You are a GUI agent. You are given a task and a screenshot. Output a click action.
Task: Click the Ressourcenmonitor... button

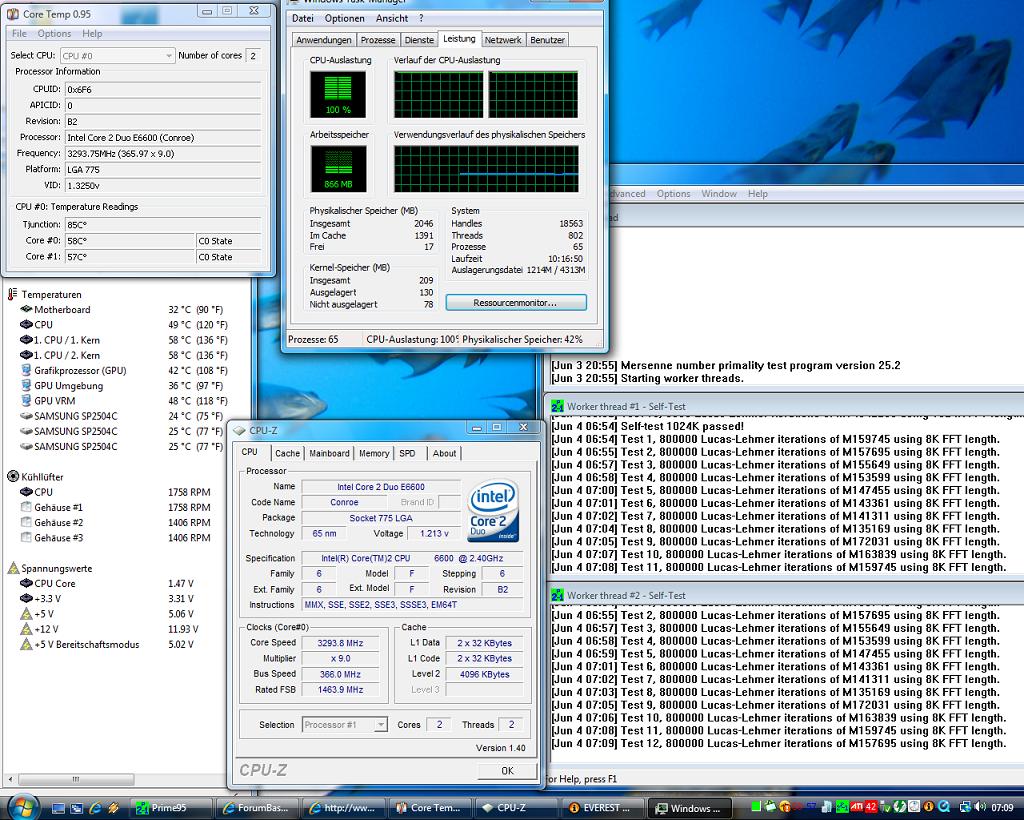516,303
